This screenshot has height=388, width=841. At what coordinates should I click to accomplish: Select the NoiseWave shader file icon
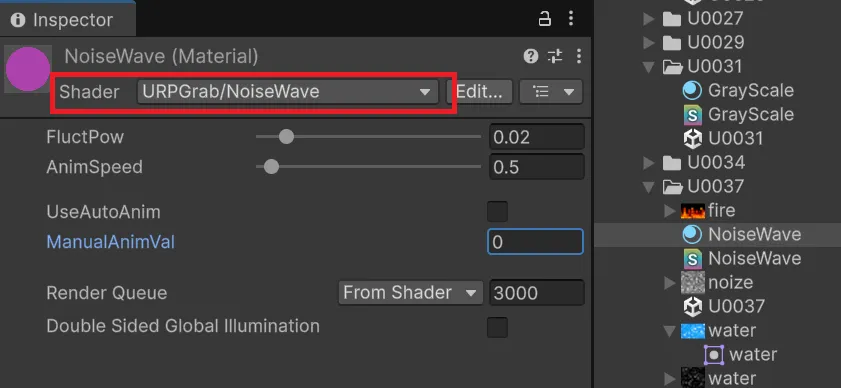coord(692,259)
